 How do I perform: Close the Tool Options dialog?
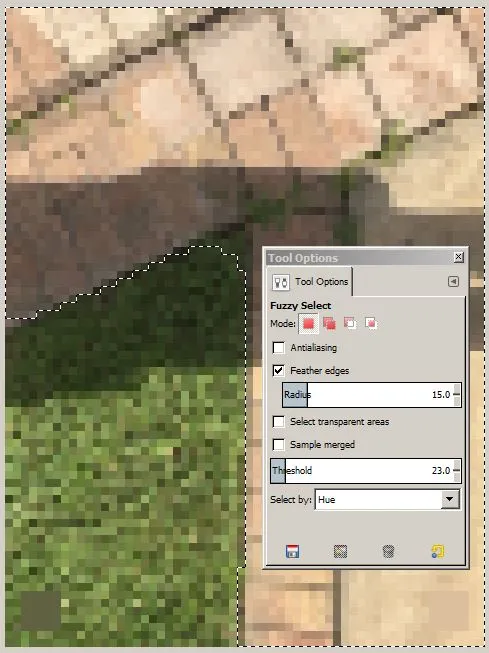(458, 257)
